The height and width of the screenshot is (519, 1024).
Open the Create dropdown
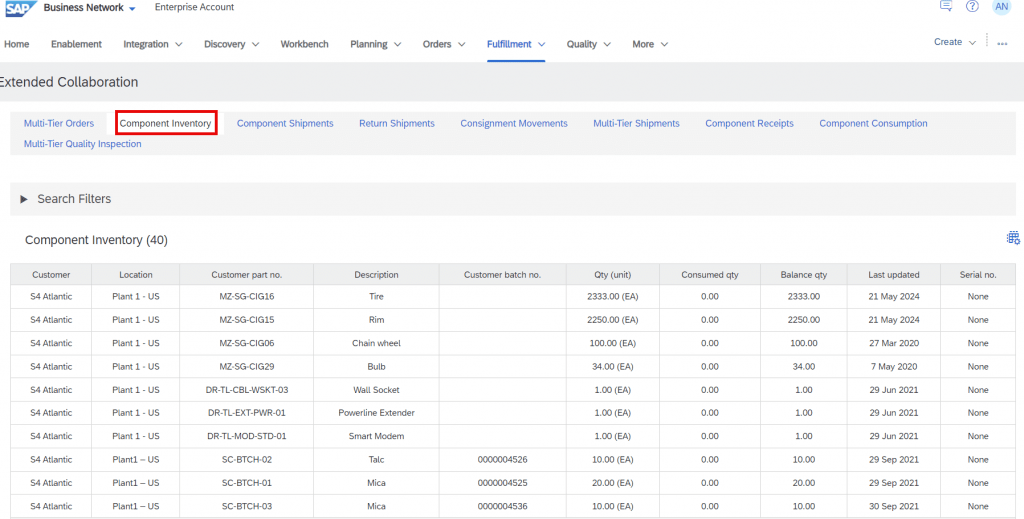[x=955, y=42]
